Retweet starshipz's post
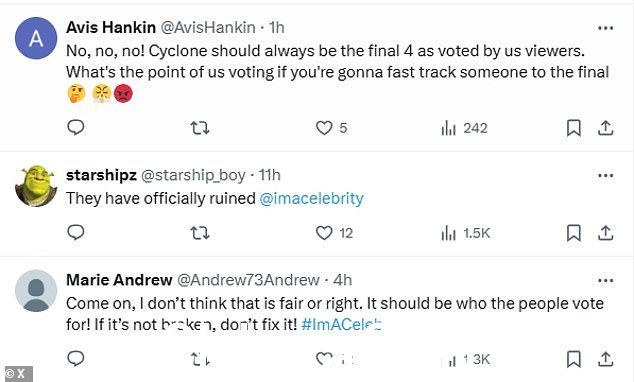This screenshot has height=382, width=634. click(x=200, y=233)
